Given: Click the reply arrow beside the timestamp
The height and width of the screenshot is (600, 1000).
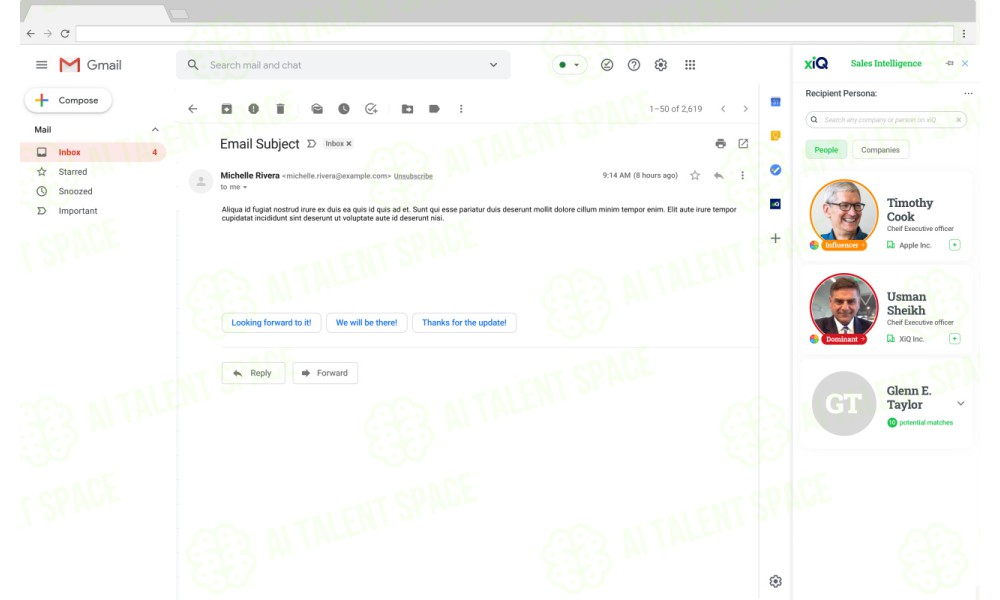Looking at the screenshot, I should coord(719,175).
